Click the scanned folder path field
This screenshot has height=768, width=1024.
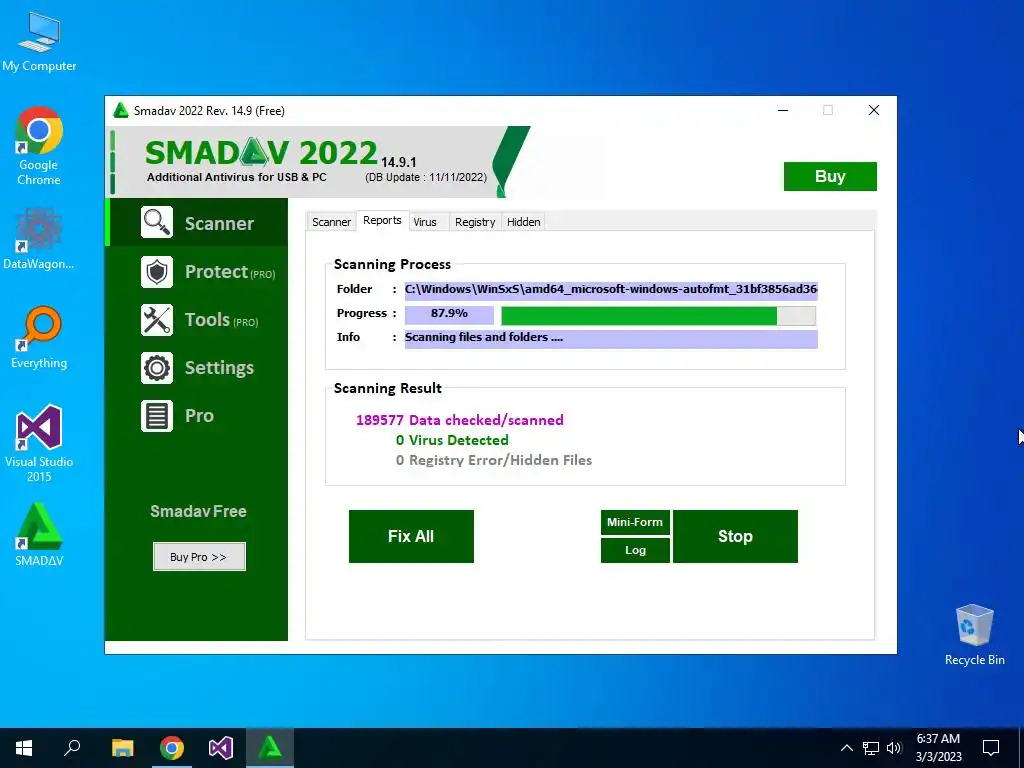pyautogui.click(x=611, y=290)
